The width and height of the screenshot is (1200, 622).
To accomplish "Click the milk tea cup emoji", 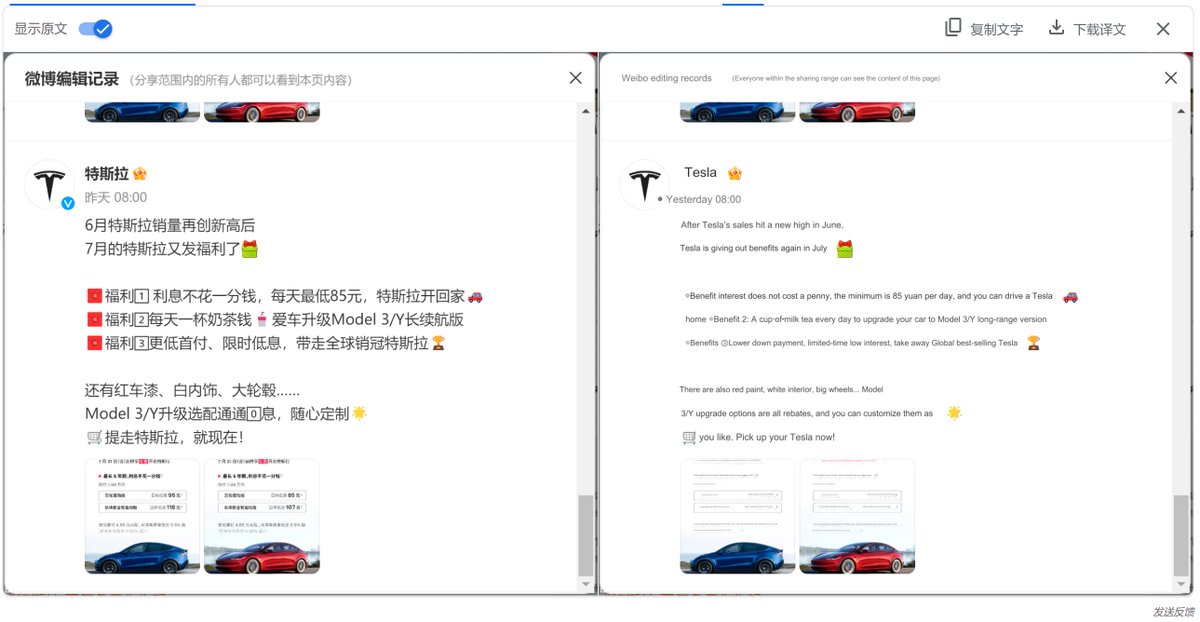I will point(262,320).
